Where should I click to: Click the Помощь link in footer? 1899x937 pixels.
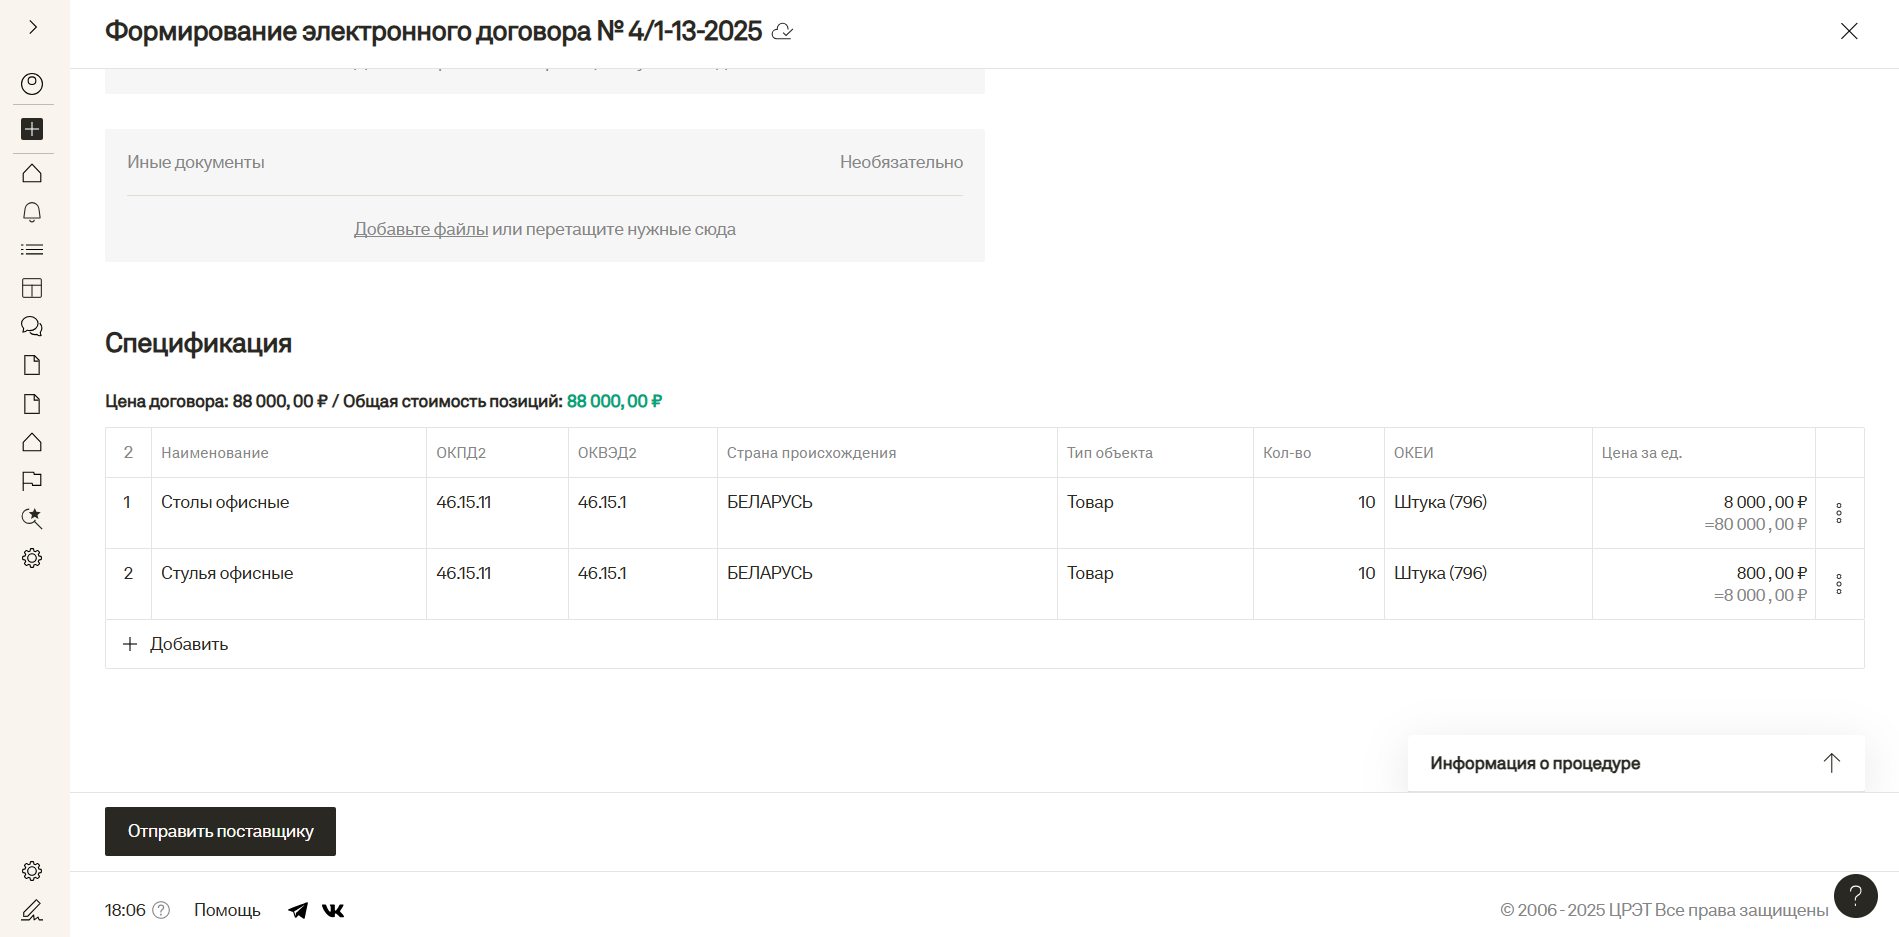pyautogui.click(x=227, y=910)
